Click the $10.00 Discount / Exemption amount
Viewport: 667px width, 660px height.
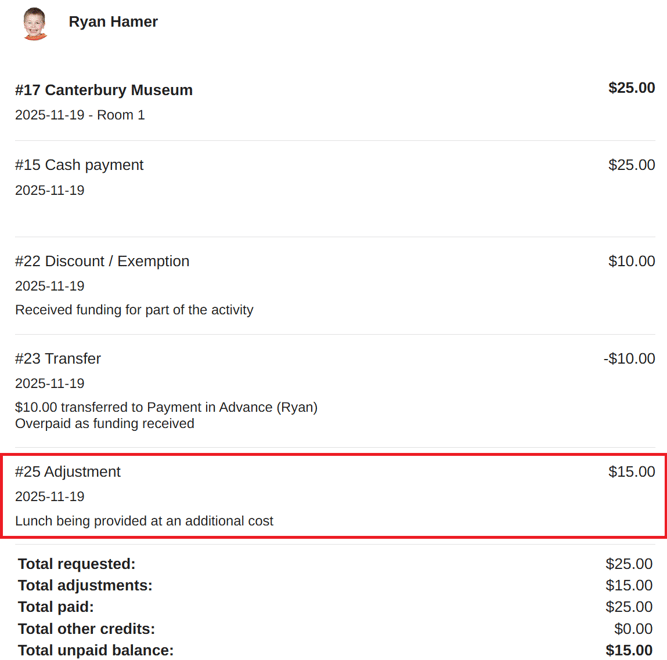point(631,262)
